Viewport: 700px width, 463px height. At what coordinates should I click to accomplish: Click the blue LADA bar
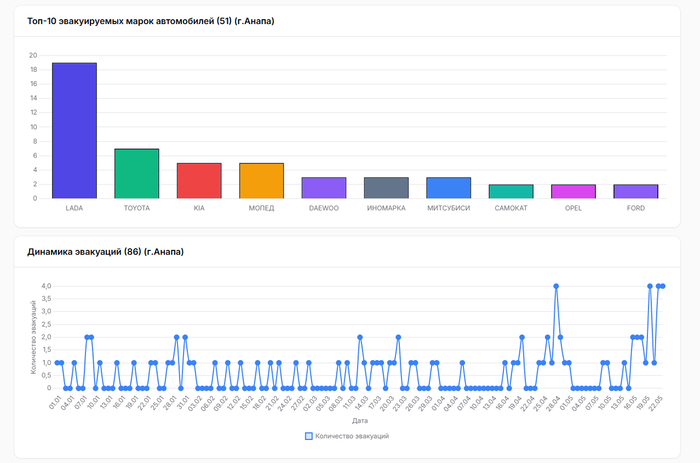74,130
